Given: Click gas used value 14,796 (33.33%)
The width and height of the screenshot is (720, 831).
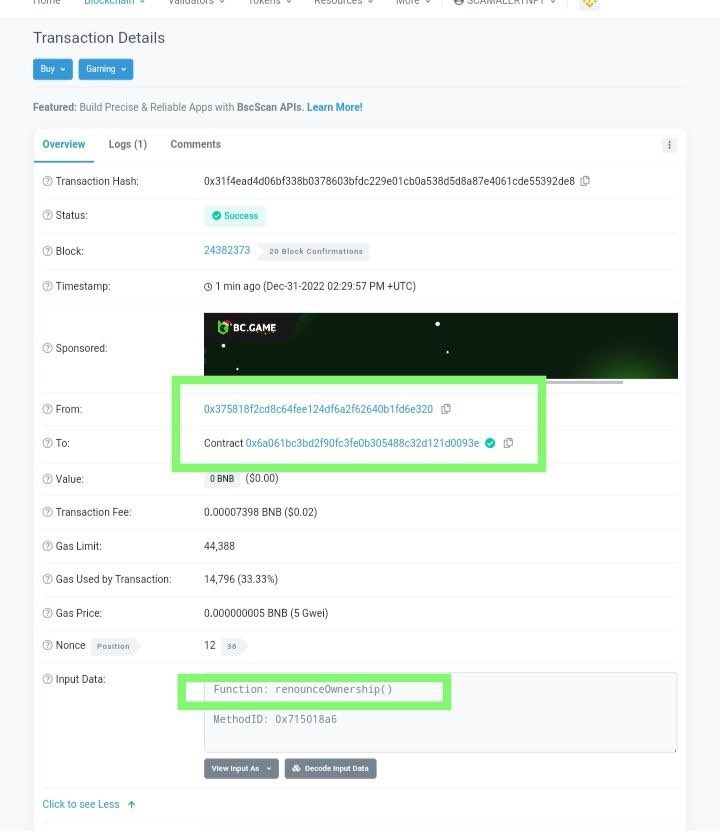Looking at the screenshot, I should (241, 579).
